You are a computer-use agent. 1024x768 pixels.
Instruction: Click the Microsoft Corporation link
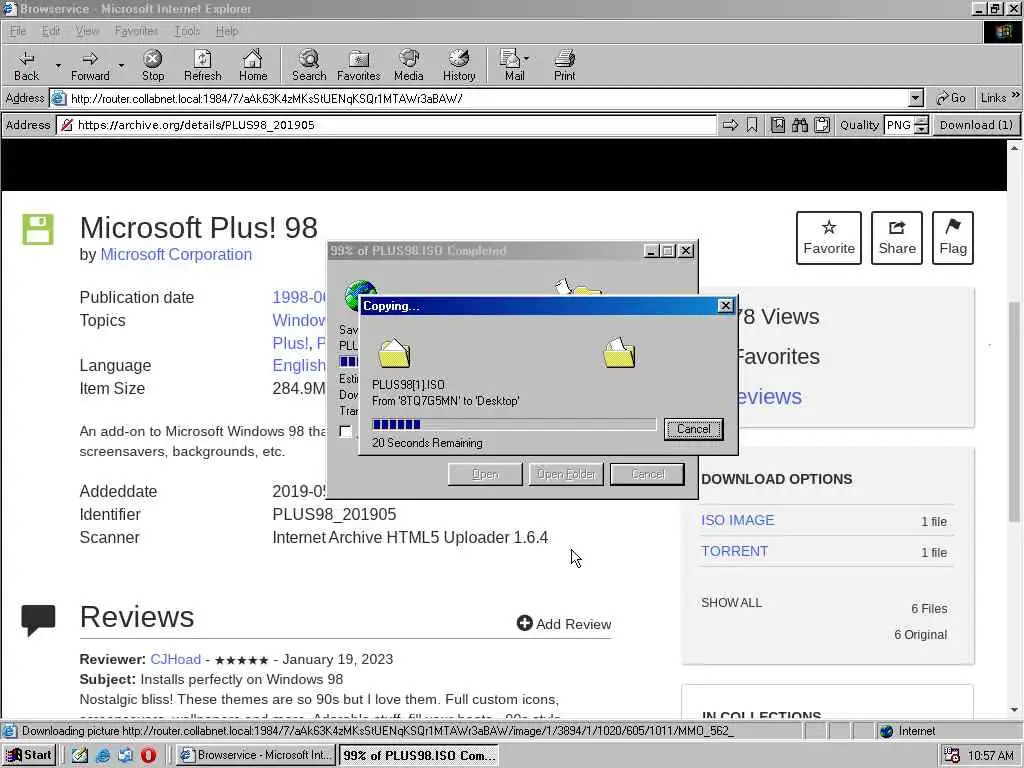click(x=176, y=254)
